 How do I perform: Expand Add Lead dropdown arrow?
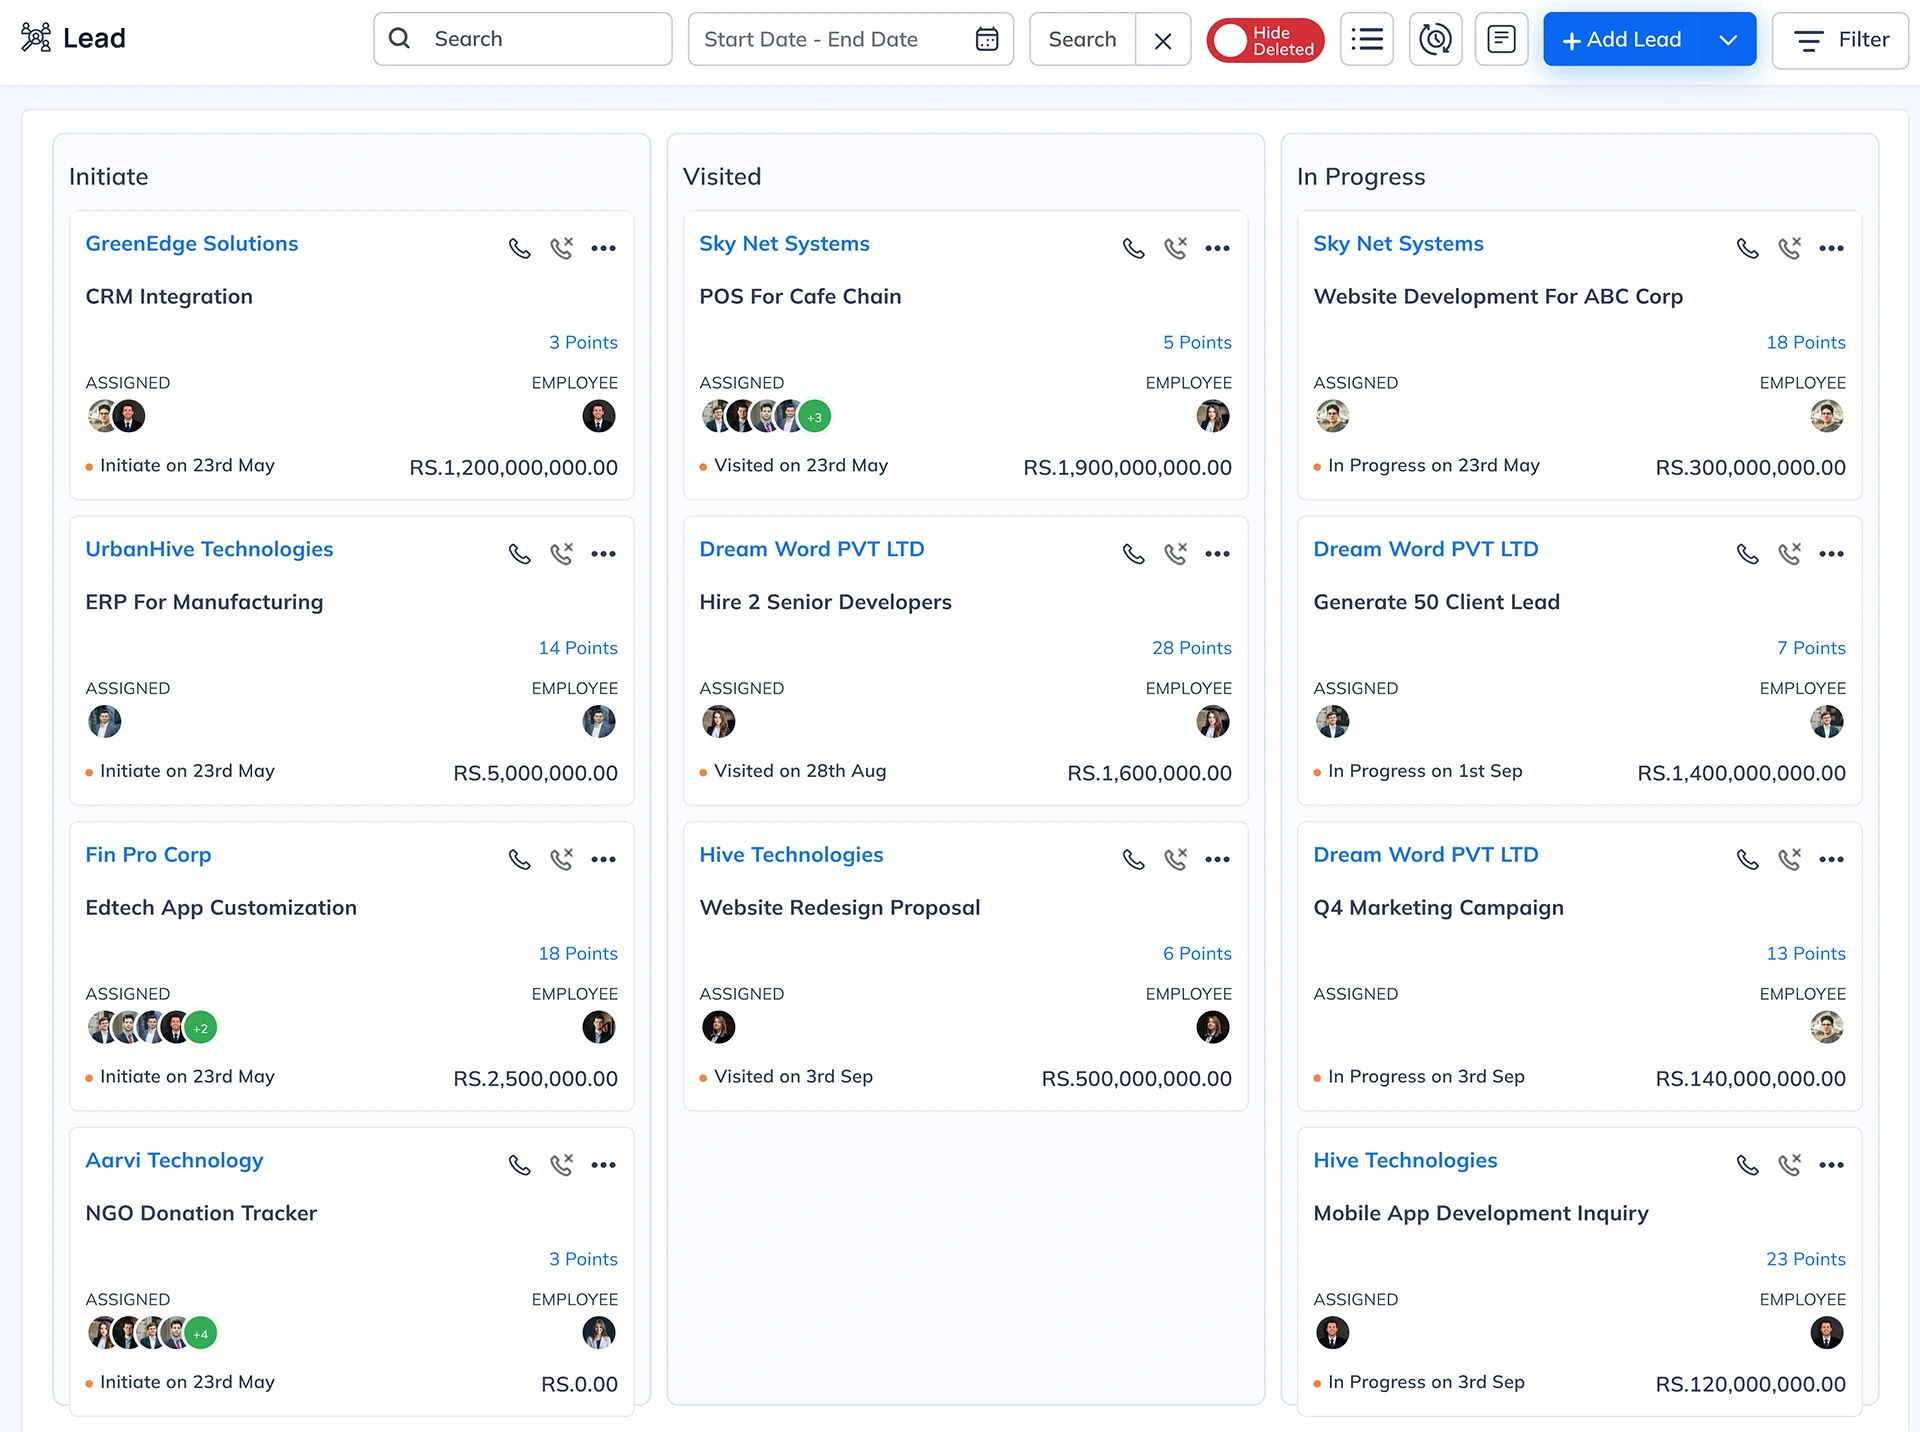pyautogui.click(x=1728, y=40)
